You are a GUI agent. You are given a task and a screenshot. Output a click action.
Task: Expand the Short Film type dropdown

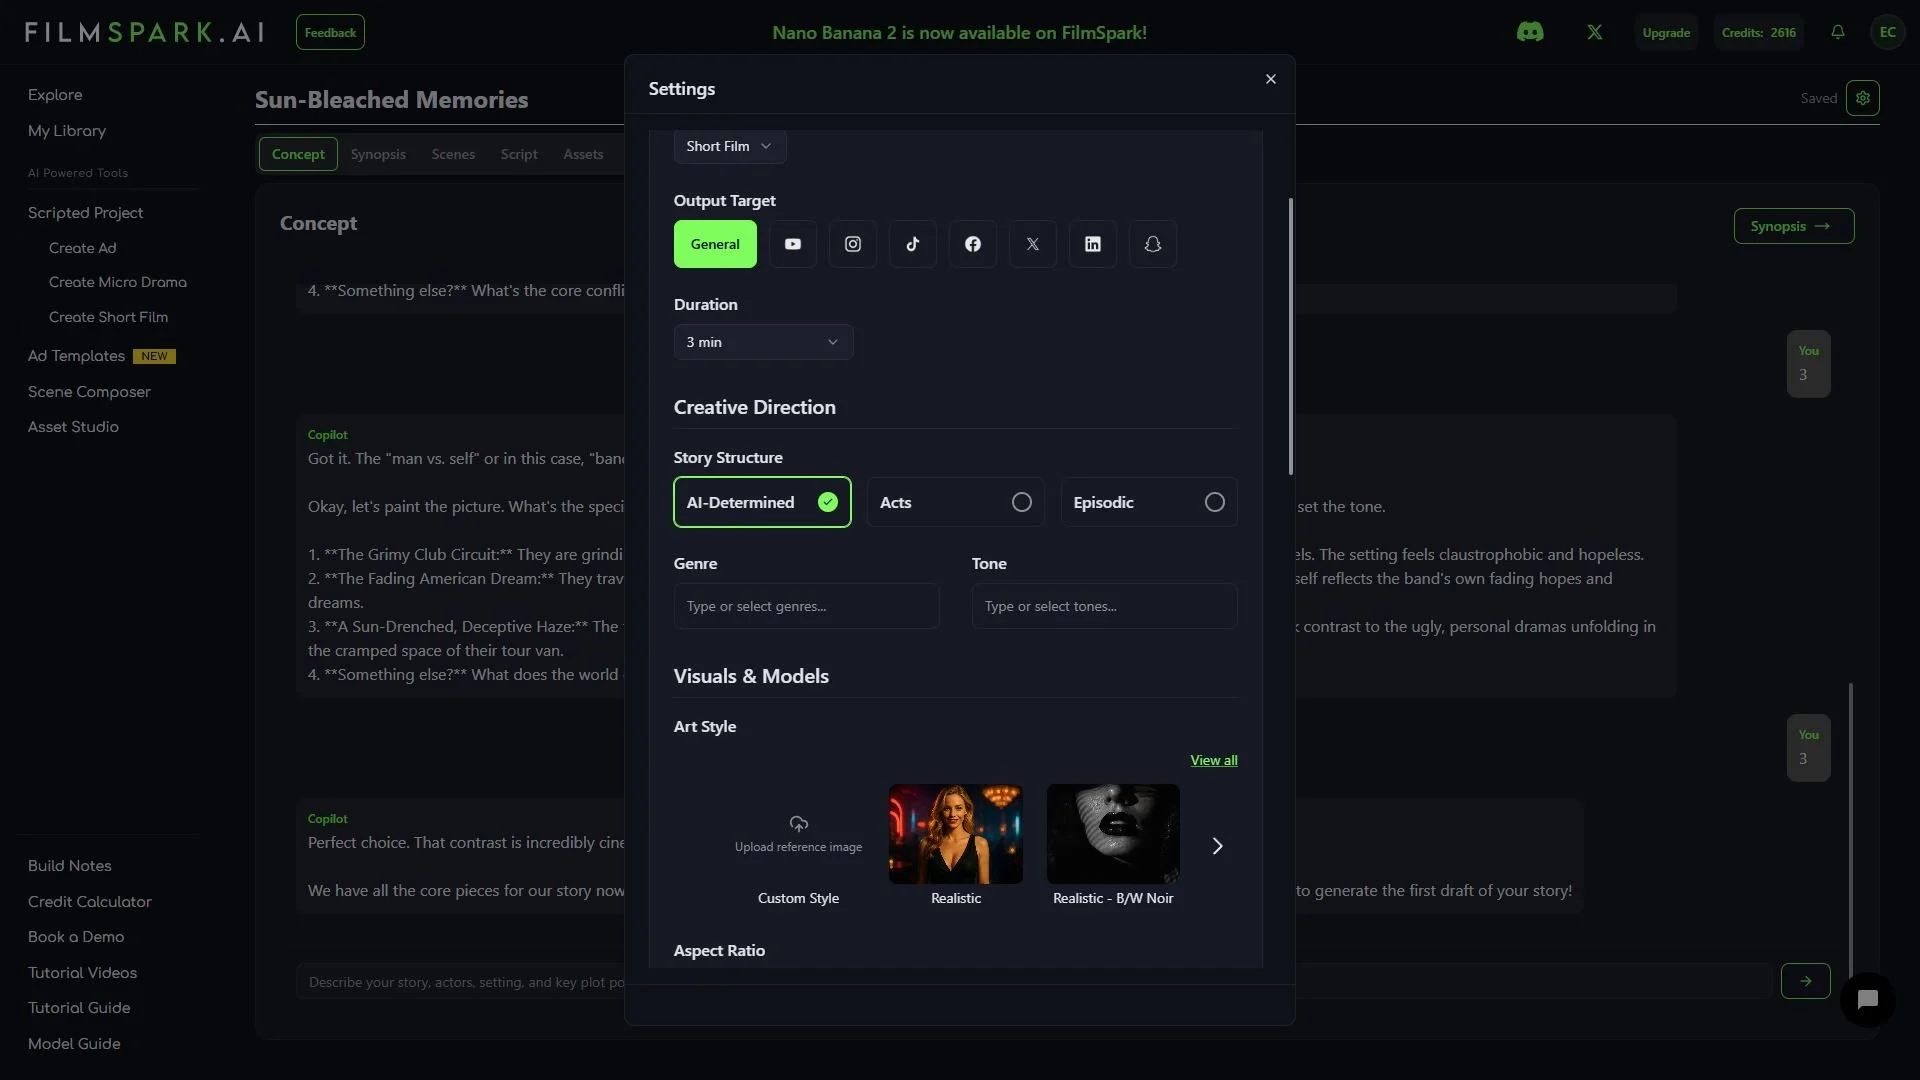tap(728, 146)
